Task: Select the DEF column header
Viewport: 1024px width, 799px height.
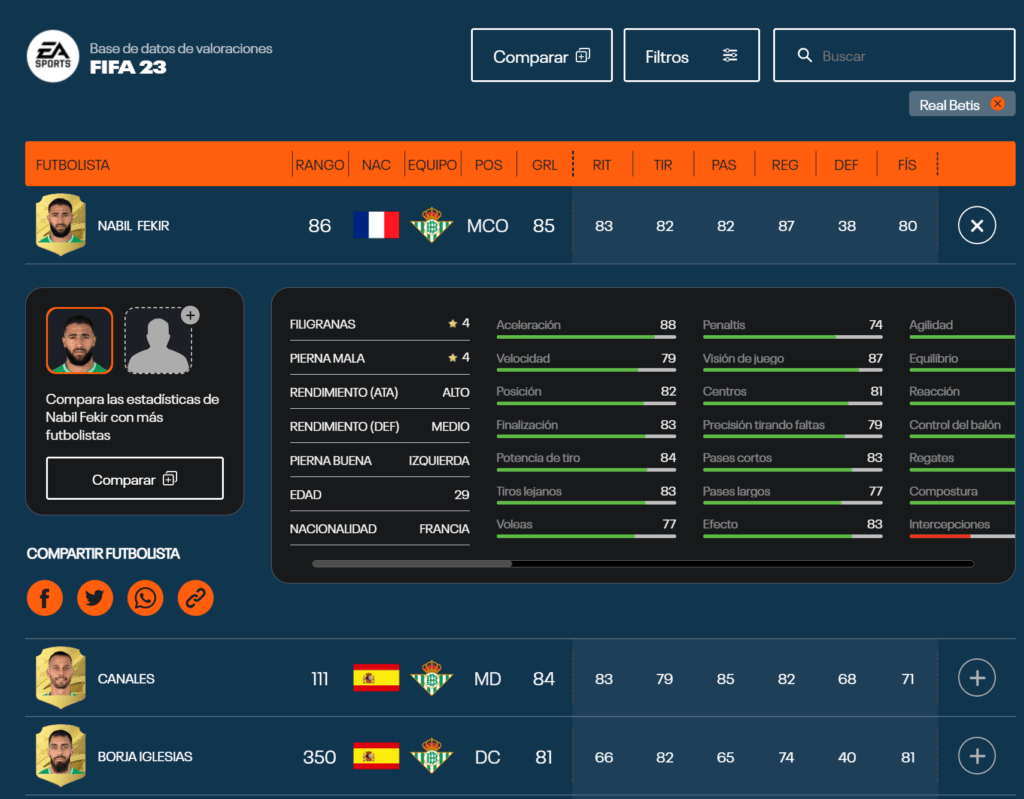Action: point(846,164)
